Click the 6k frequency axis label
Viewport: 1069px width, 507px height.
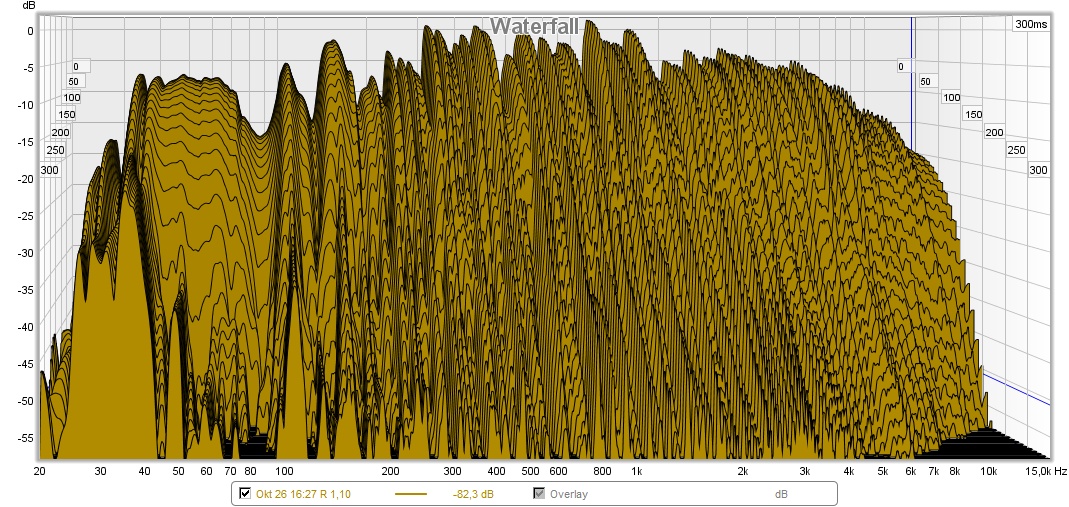[910, 471]
